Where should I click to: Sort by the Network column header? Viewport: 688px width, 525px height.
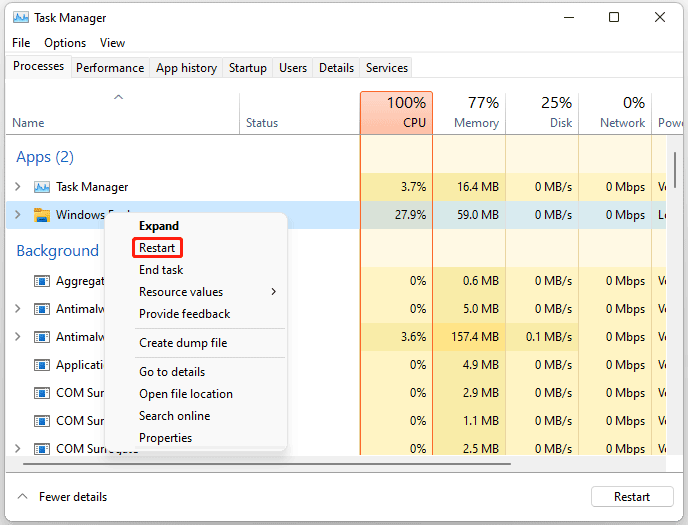(x=615, y=113)
